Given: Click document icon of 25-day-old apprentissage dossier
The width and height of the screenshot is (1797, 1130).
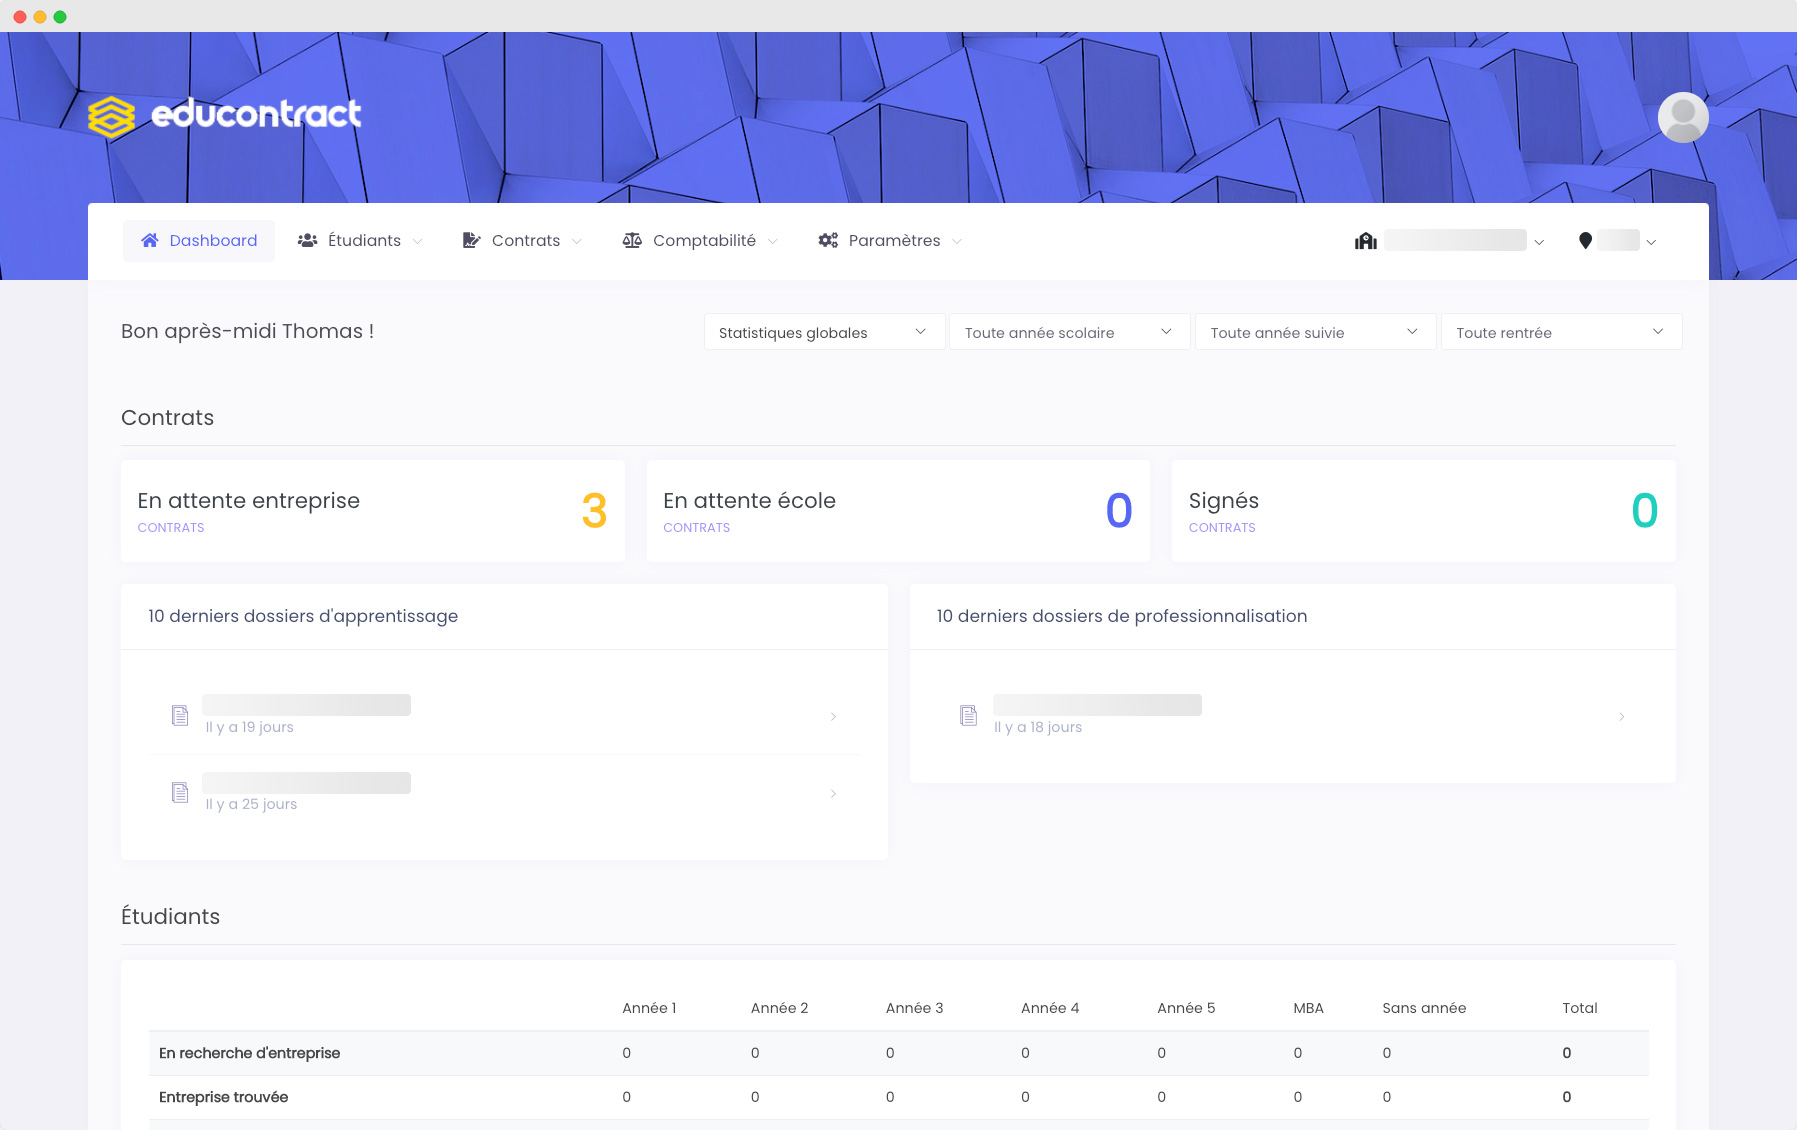Looking at the screenshot, I should [180, 792].
